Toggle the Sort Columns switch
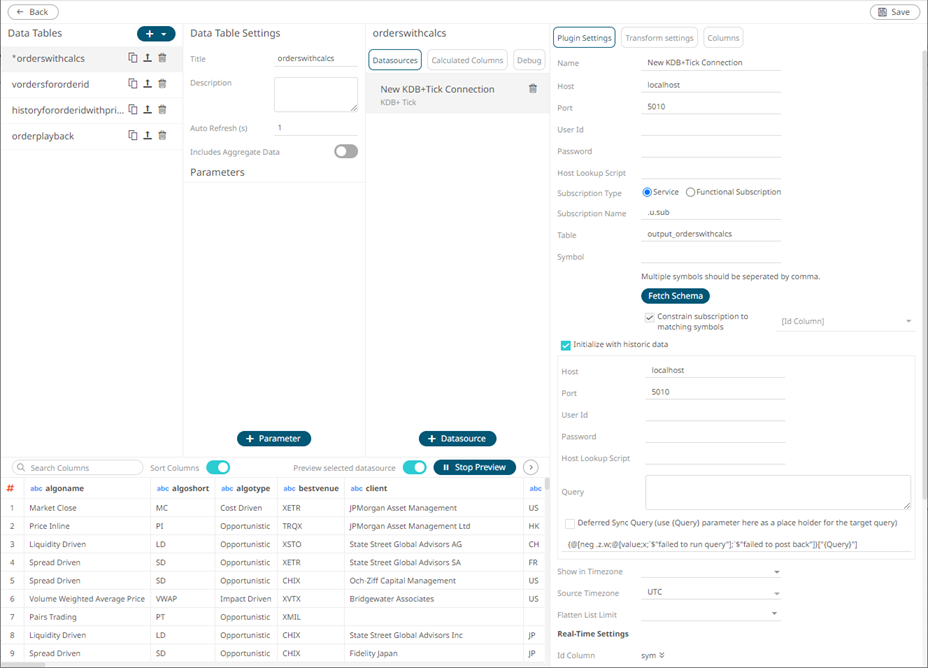Screen dimensions: 928x668 pyautogui.click(x=219, y=467)
